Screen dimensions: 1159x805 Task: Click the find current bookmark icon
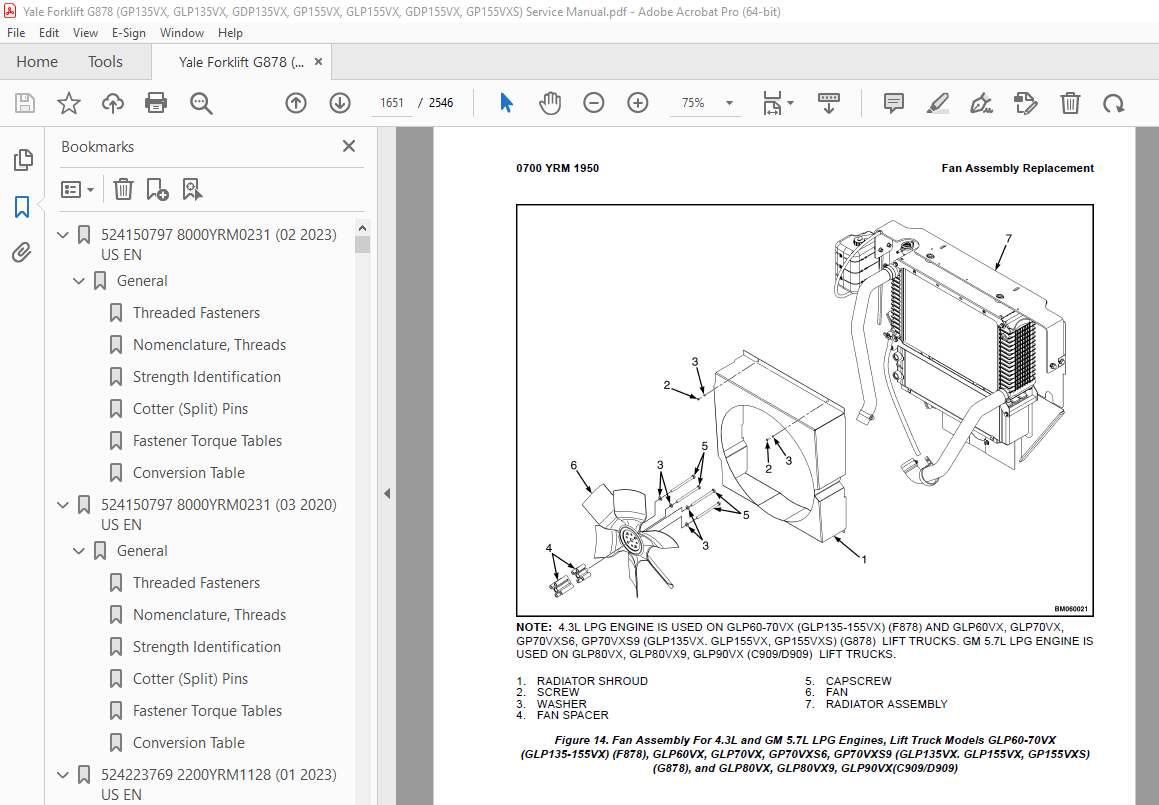click(x=192, y=189)
